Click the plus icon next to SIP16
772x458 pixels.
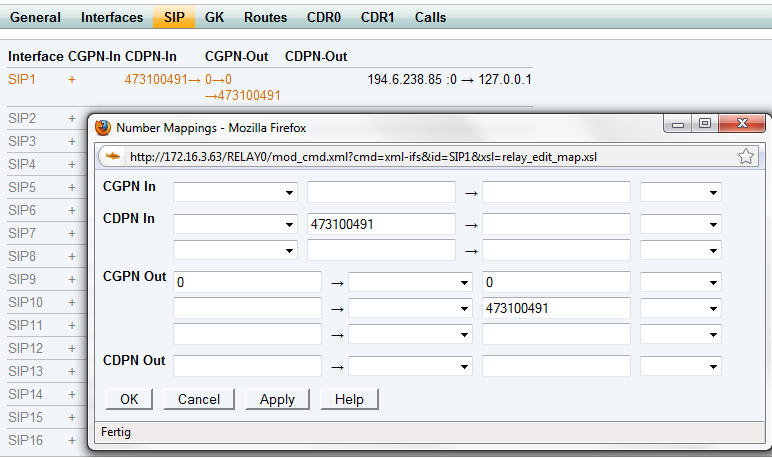coord(72,440)
